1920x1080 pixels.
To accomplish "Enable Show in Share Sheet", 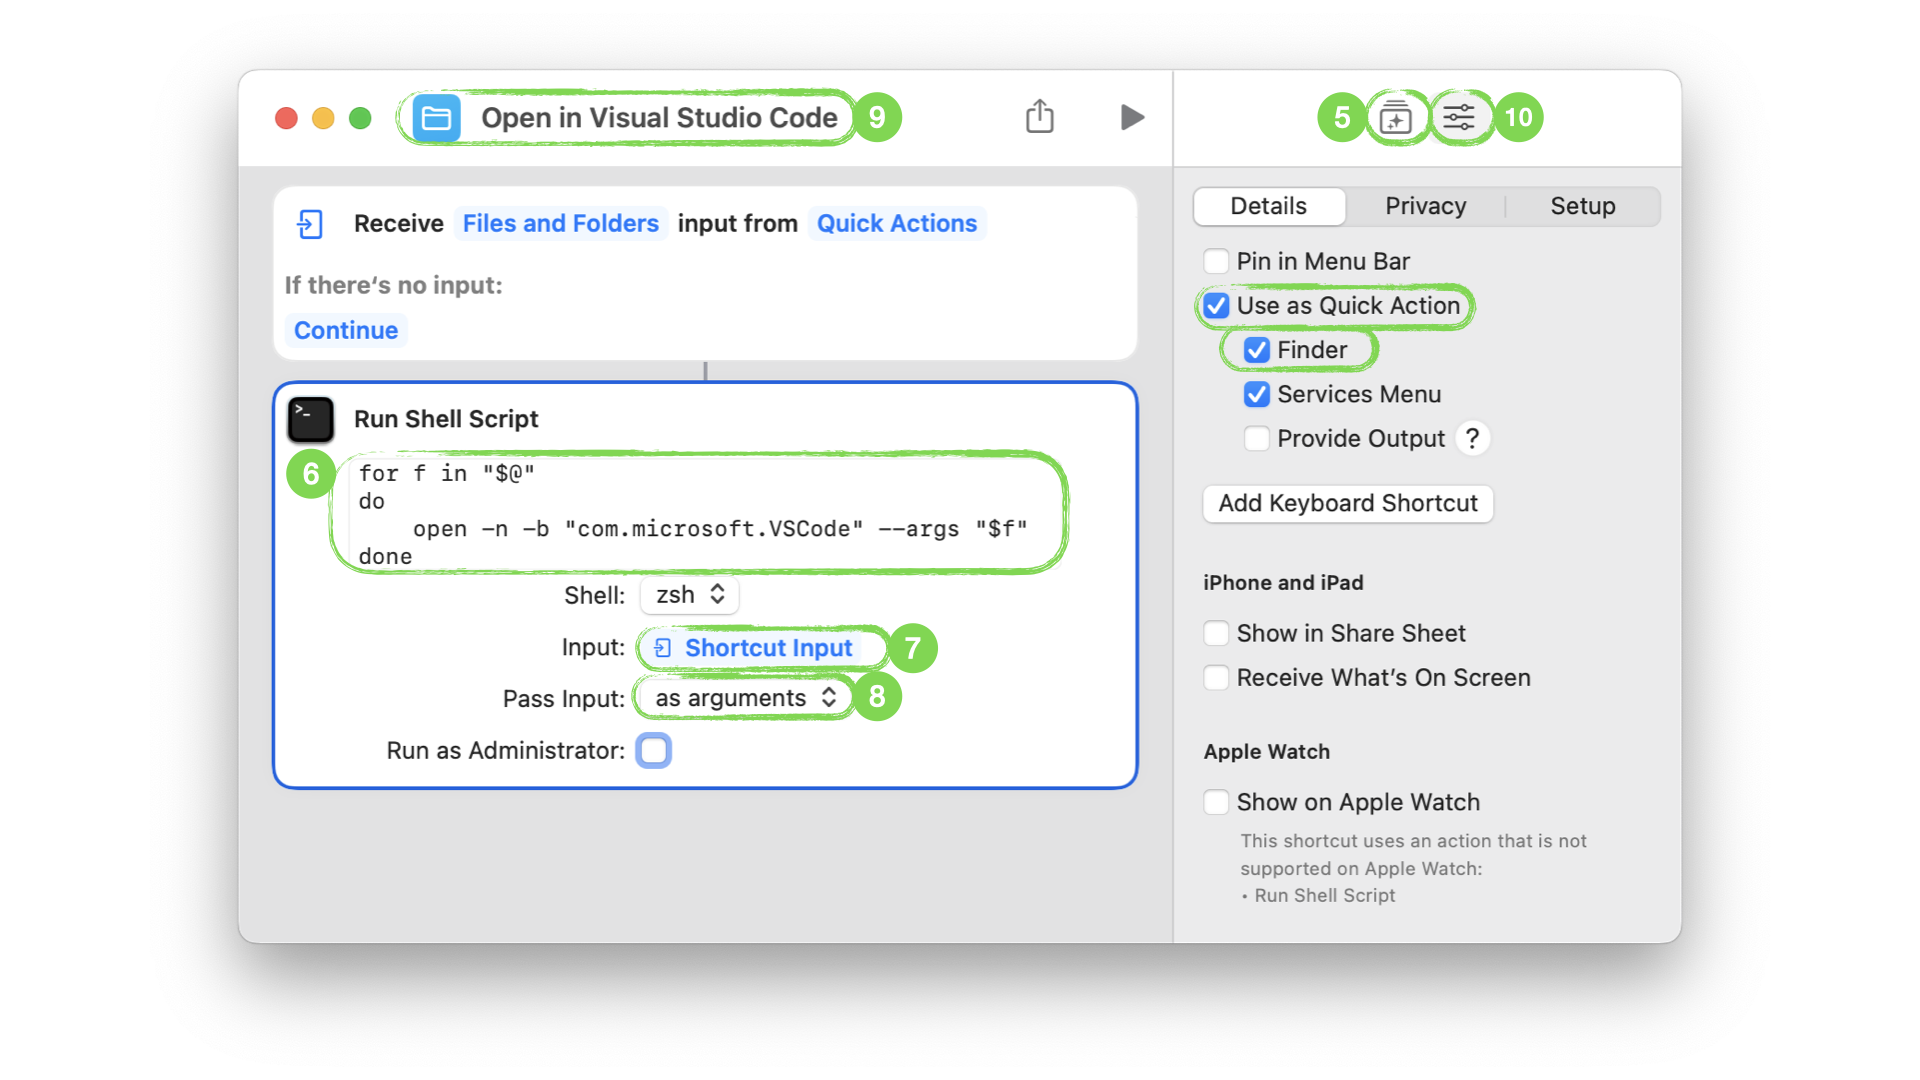I will coord(1216,633).
